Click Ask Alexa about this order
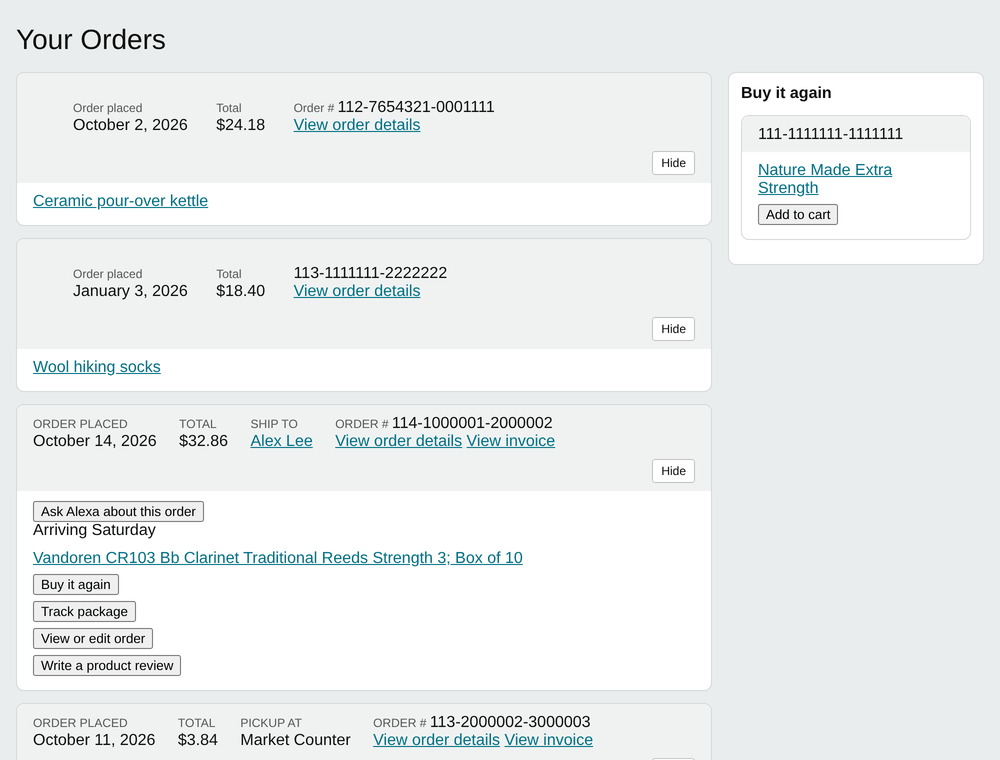This screenshot has height=760, width=1000. click(119, 511)
